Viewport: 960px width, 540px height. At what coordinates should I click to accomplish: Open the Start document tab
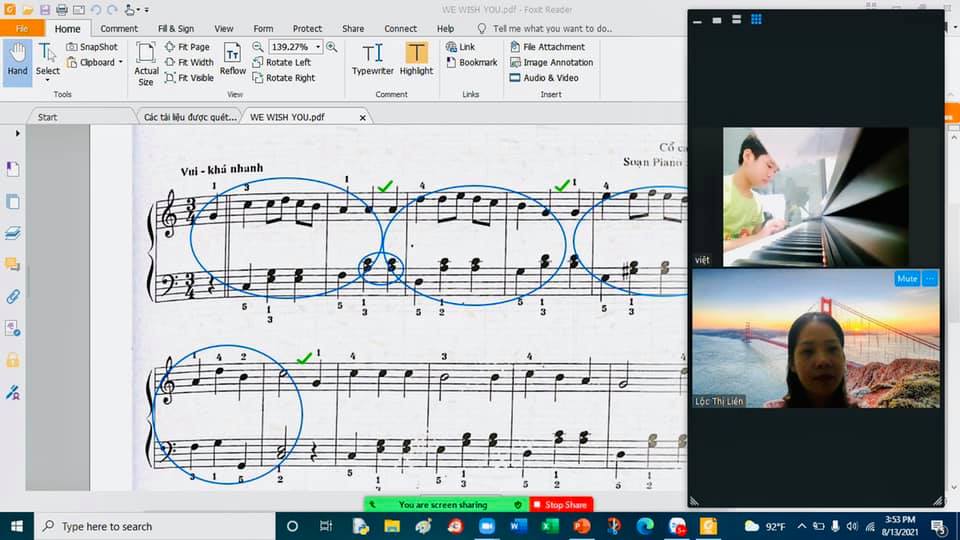point(48,117)
